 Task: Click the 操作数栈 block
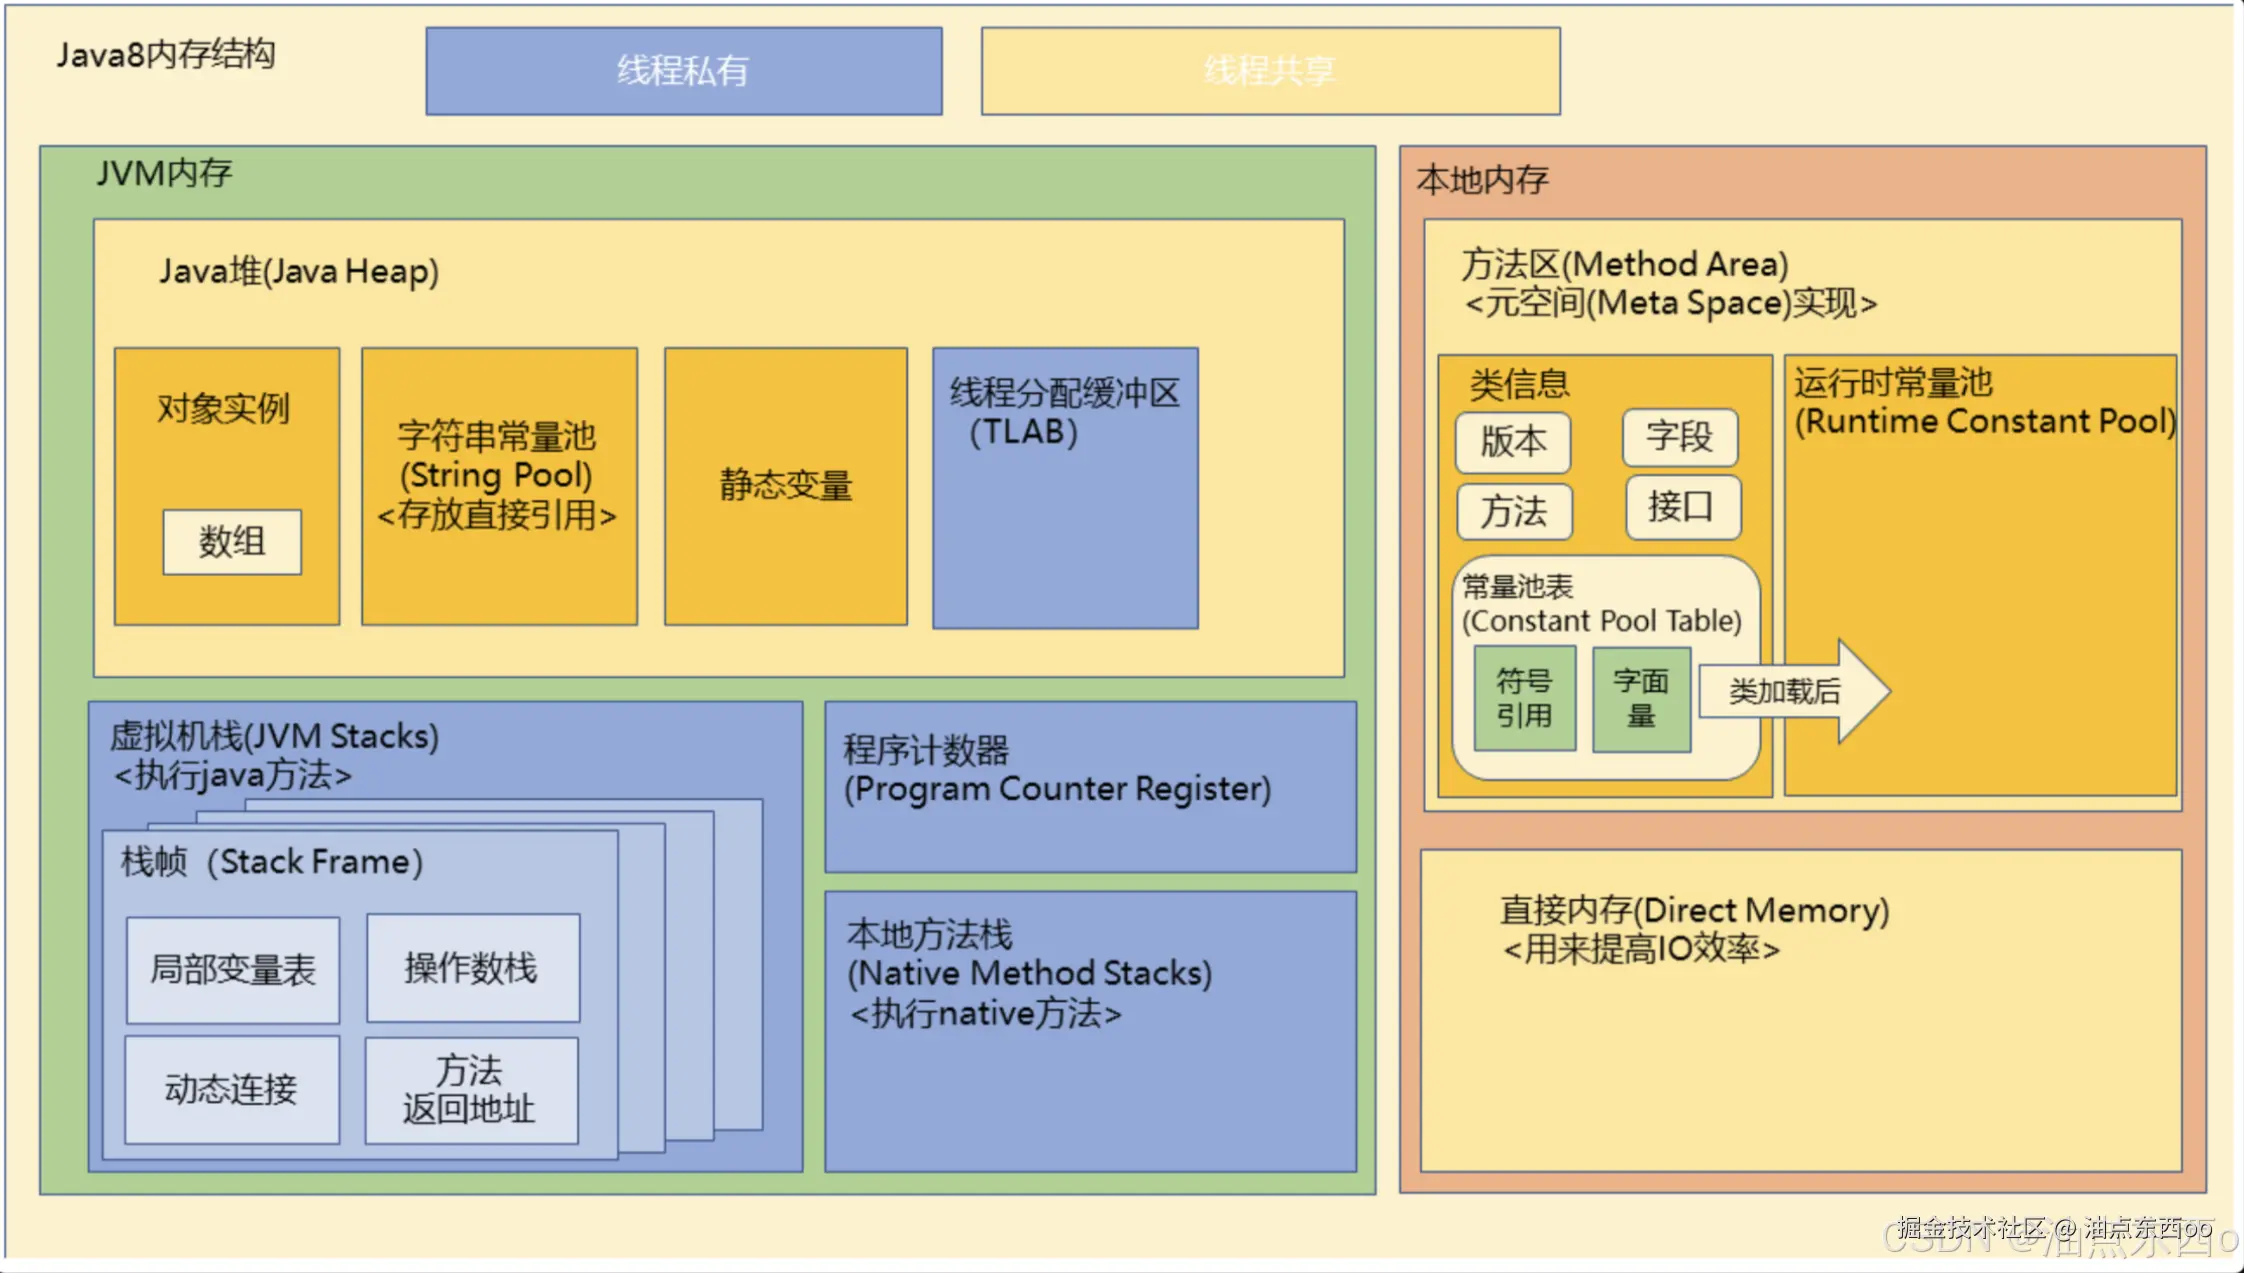472,968
